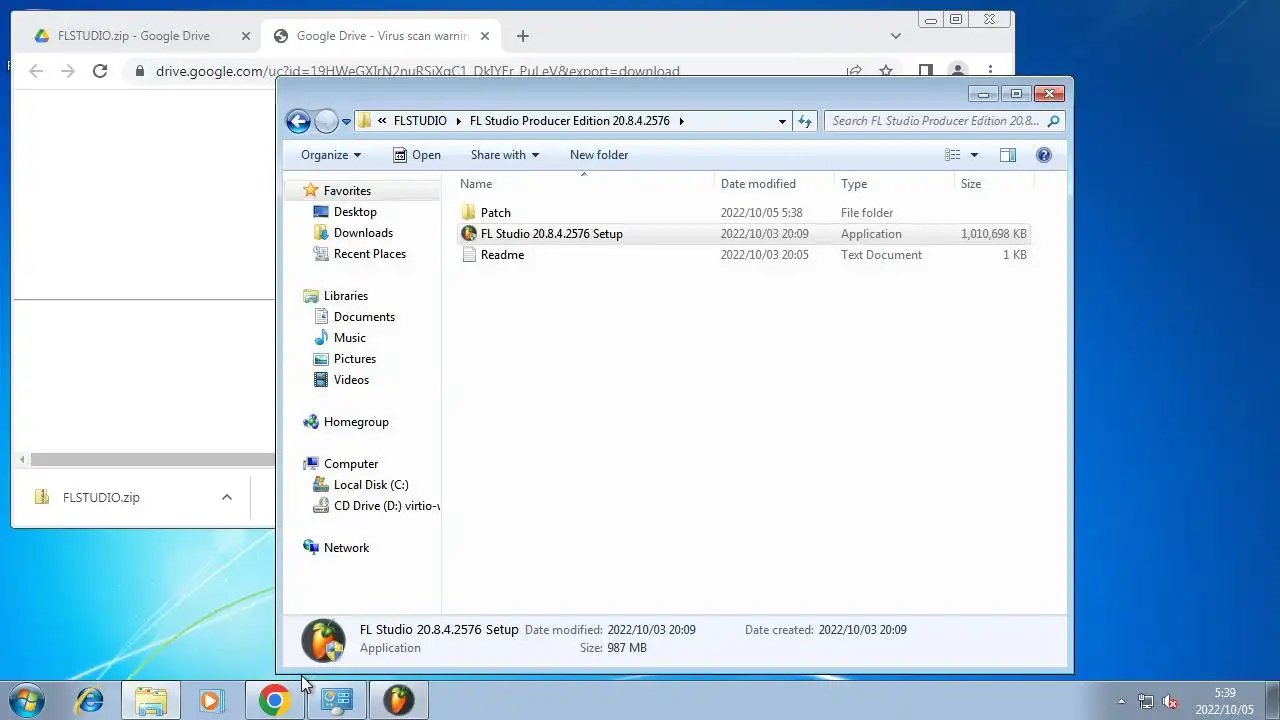Open the Windows Start menu
Image resolution: width=1280 pixels, height=720 pixels.
click(x=26, y=700)
